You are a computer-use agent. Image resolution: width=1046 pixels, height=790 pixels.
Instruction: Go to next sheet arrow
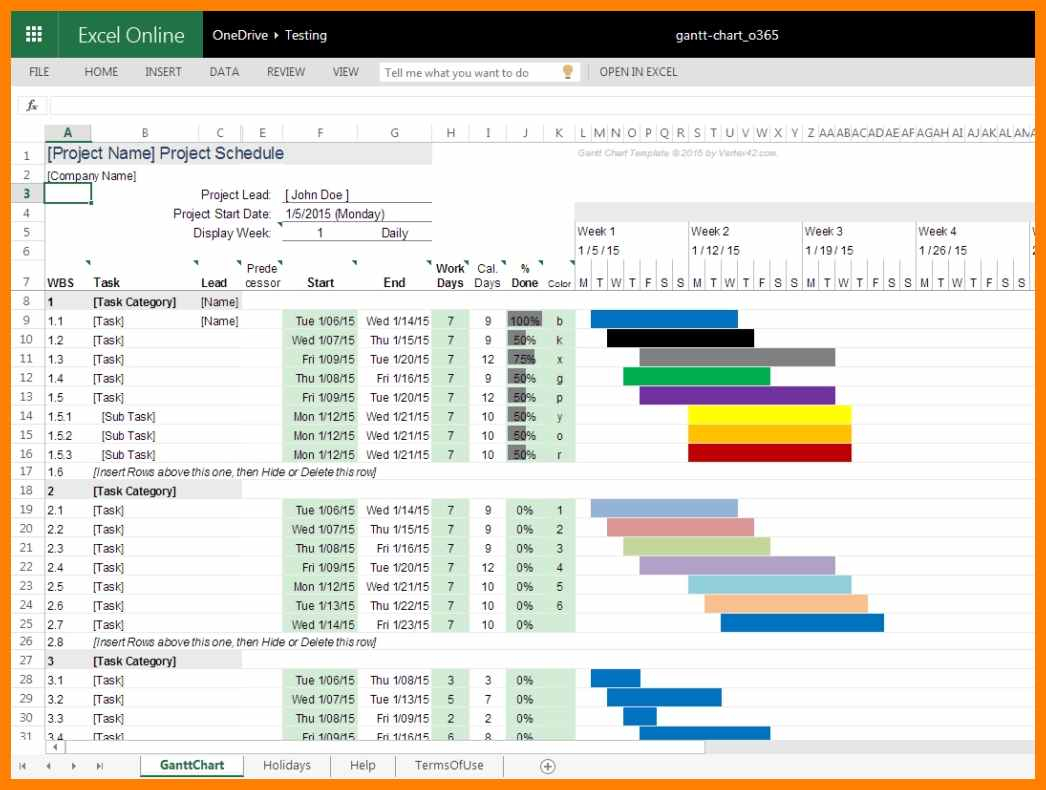(73, 766)
